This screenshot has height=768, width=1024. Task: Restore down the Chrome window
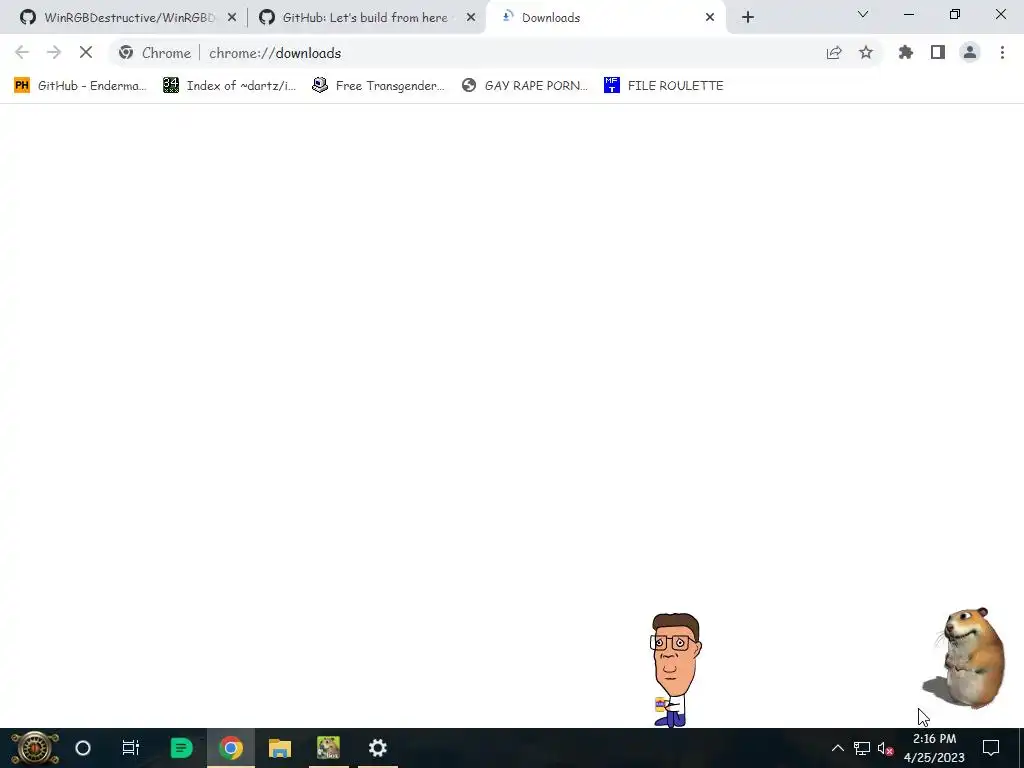955,14
